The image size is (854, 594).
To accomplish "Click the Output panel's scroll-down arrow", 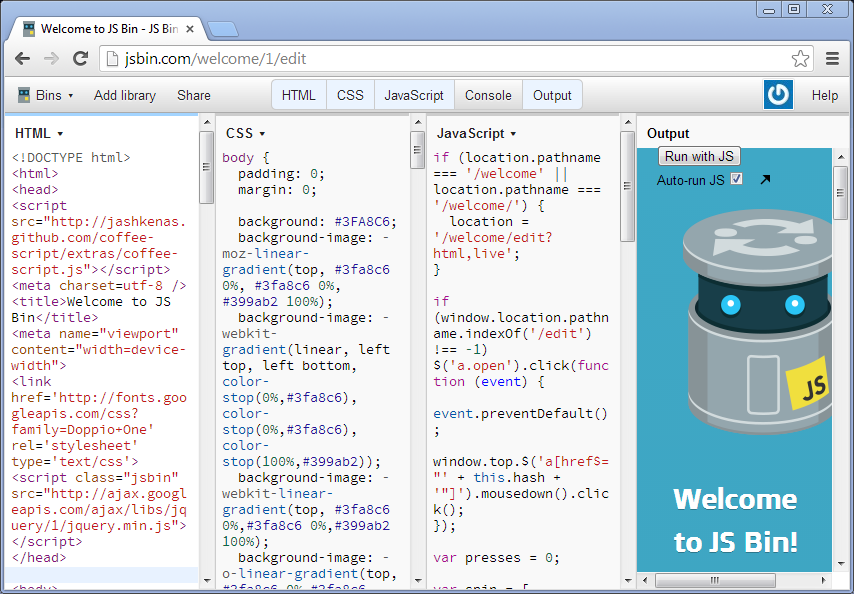I will pyautogui.click(x=840, y=564).
